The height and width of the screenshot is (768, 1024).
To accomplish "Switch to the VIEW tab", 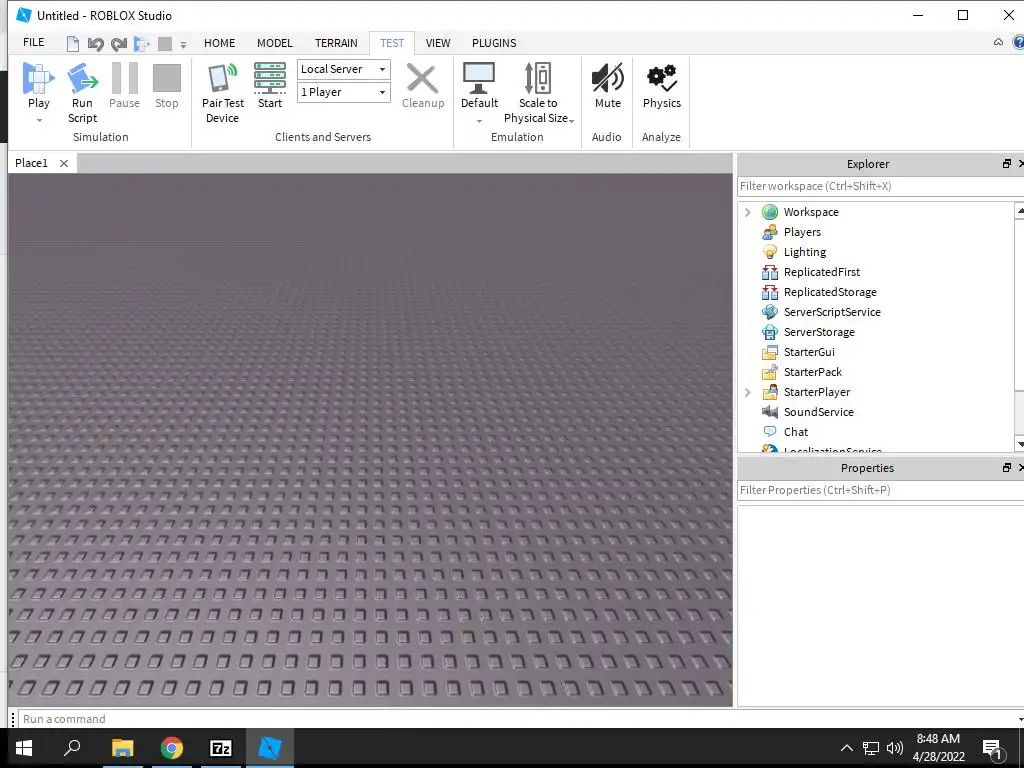I will tap(438, 43).
